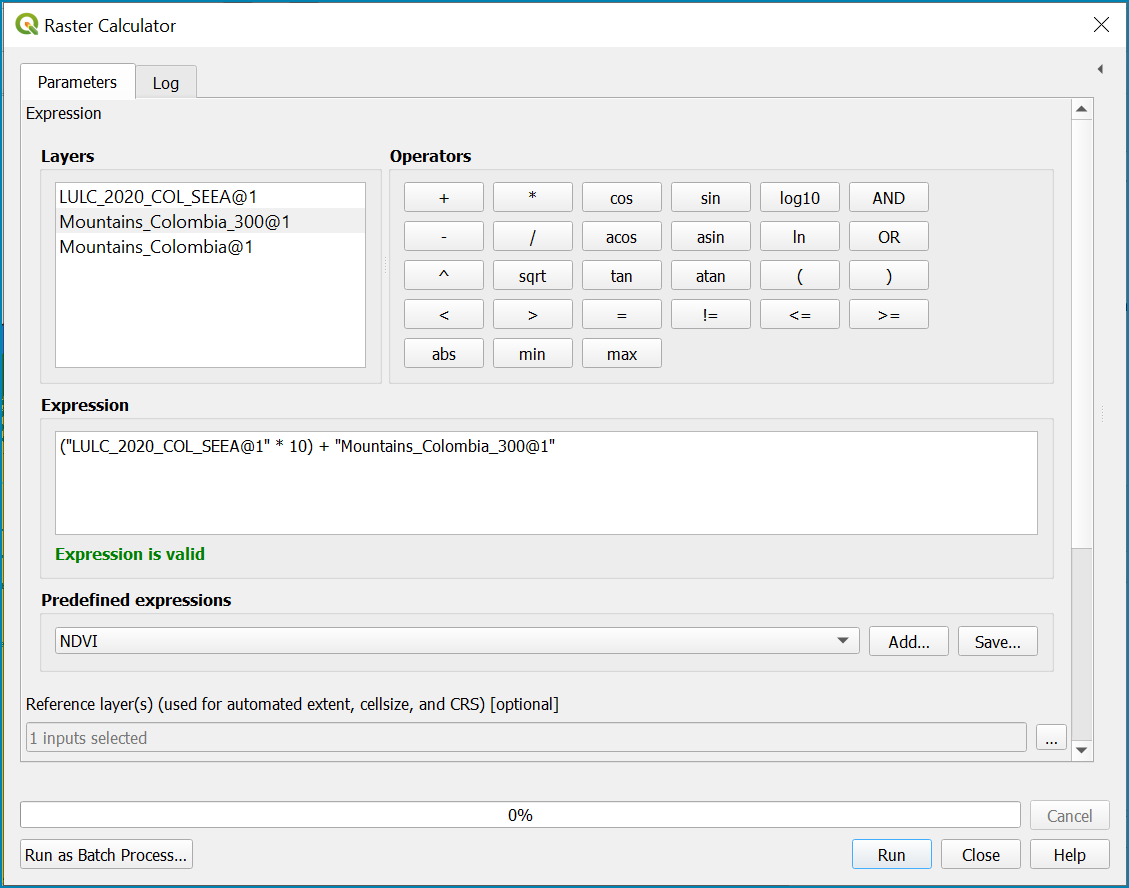Insert the equals operator

621,314
